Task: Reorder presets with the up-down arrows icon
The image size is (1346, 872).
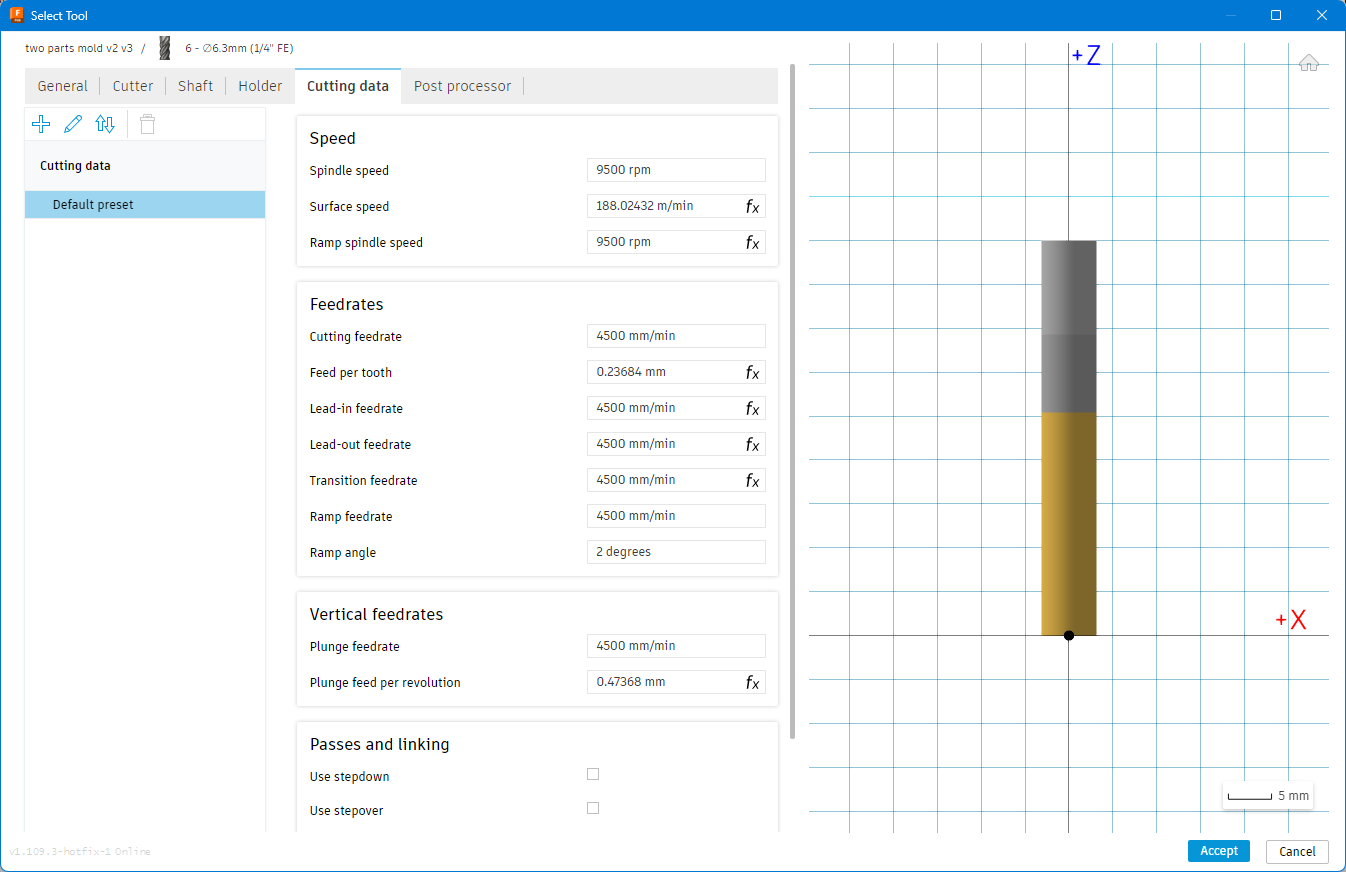Action: (105, 124)
